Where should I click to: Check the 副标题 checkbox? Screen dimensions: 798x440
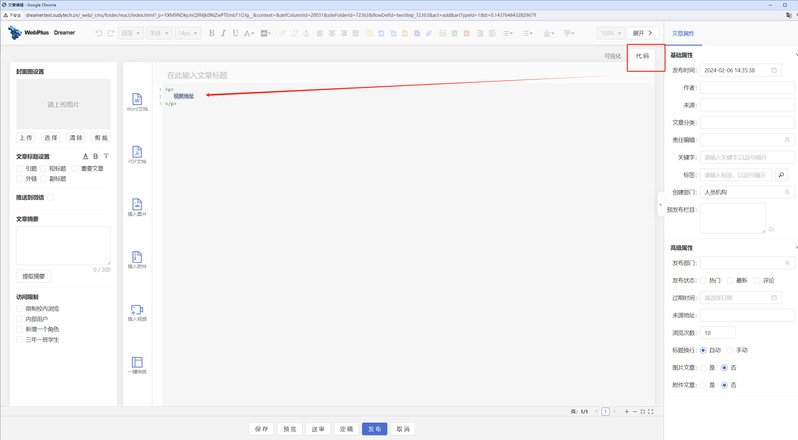[43, 179]
